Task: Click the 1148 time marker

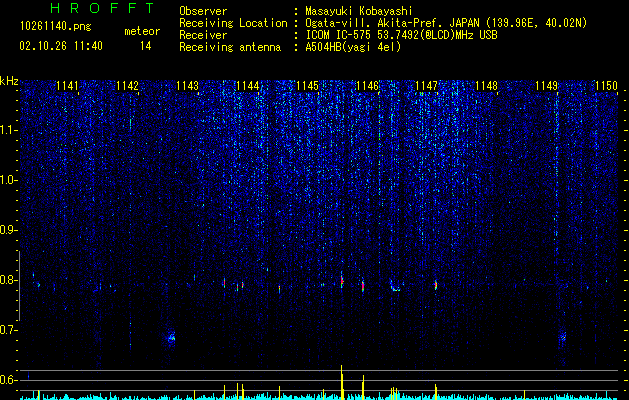Action: click(x=486, y=86)
